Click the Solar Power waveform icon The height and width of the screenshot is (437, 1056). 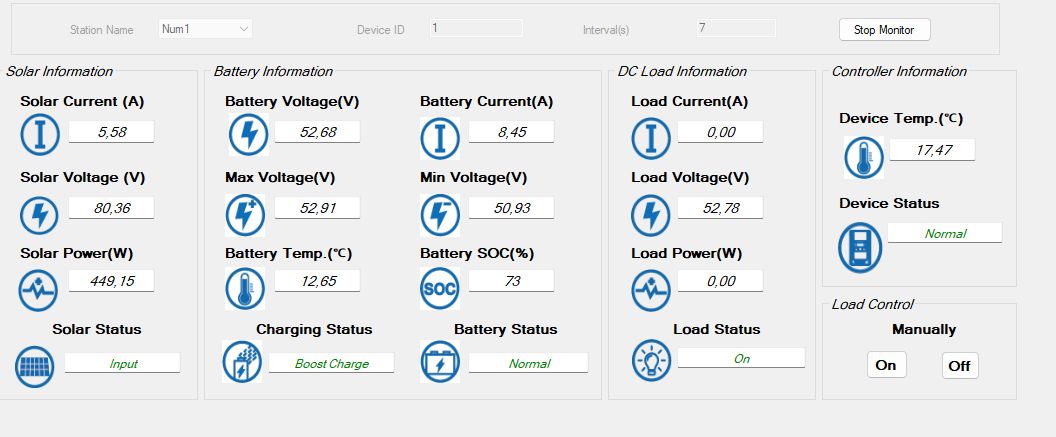pyautogui.click(x=40, y=290)
